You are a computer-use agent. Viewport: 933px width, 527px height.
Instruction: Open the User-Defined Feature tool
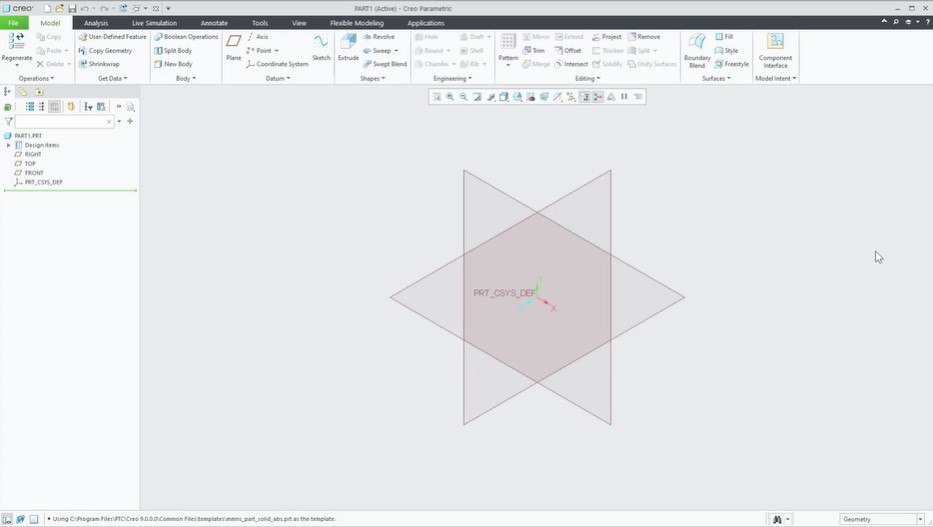[112, 37]
